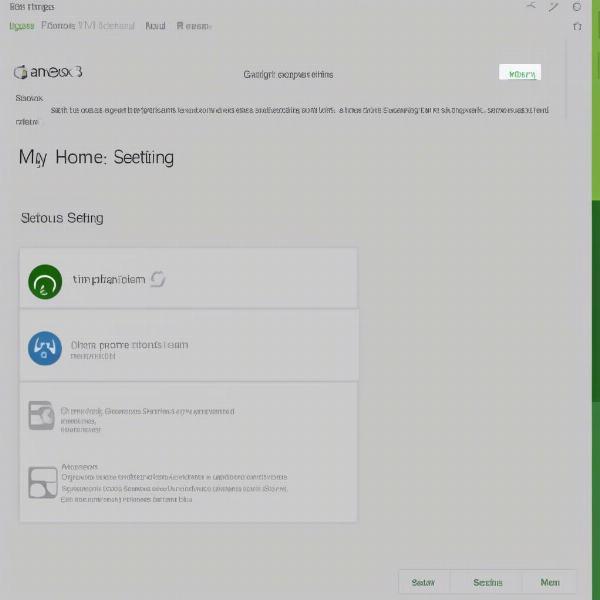600x600 pixels.
Task: Click the blue circular icon in second card
Action: 45,348
